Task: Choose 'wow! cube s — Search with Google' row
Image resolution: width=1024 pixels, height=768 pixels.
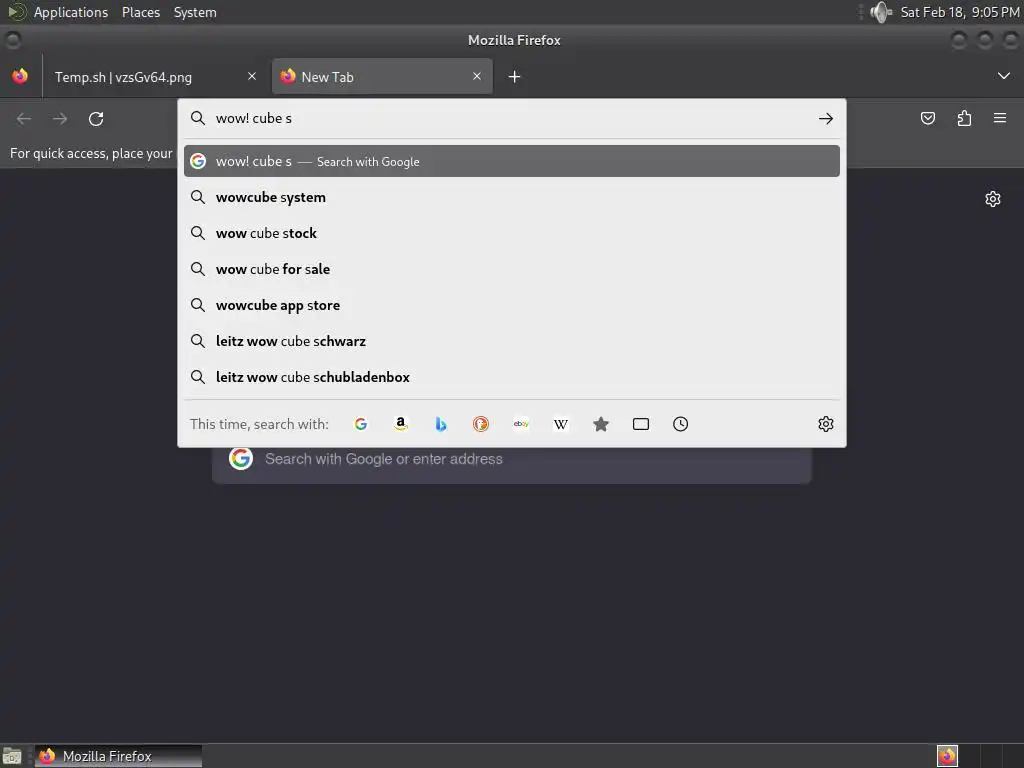Action: tap(512, 161)
